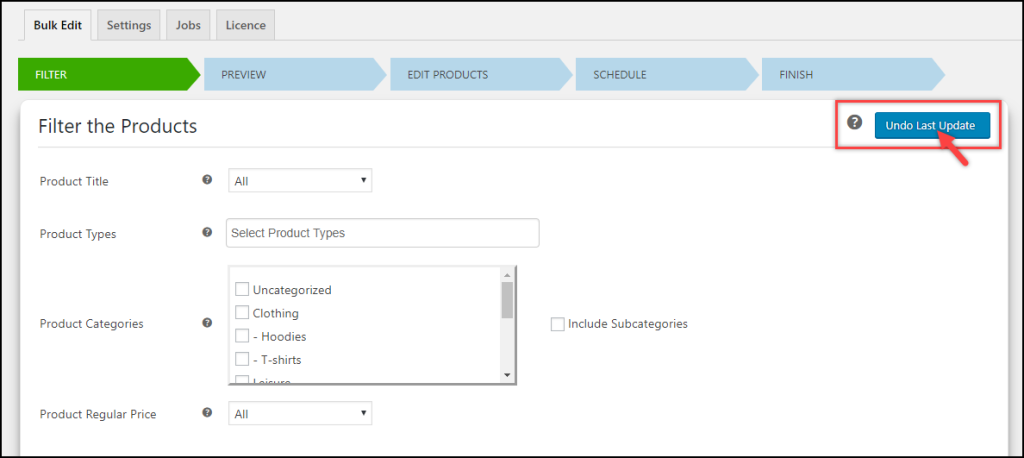Click the help icon beside Product Categories
Viewport: 1024px width, 458px height.
click(x=207, y=323)
